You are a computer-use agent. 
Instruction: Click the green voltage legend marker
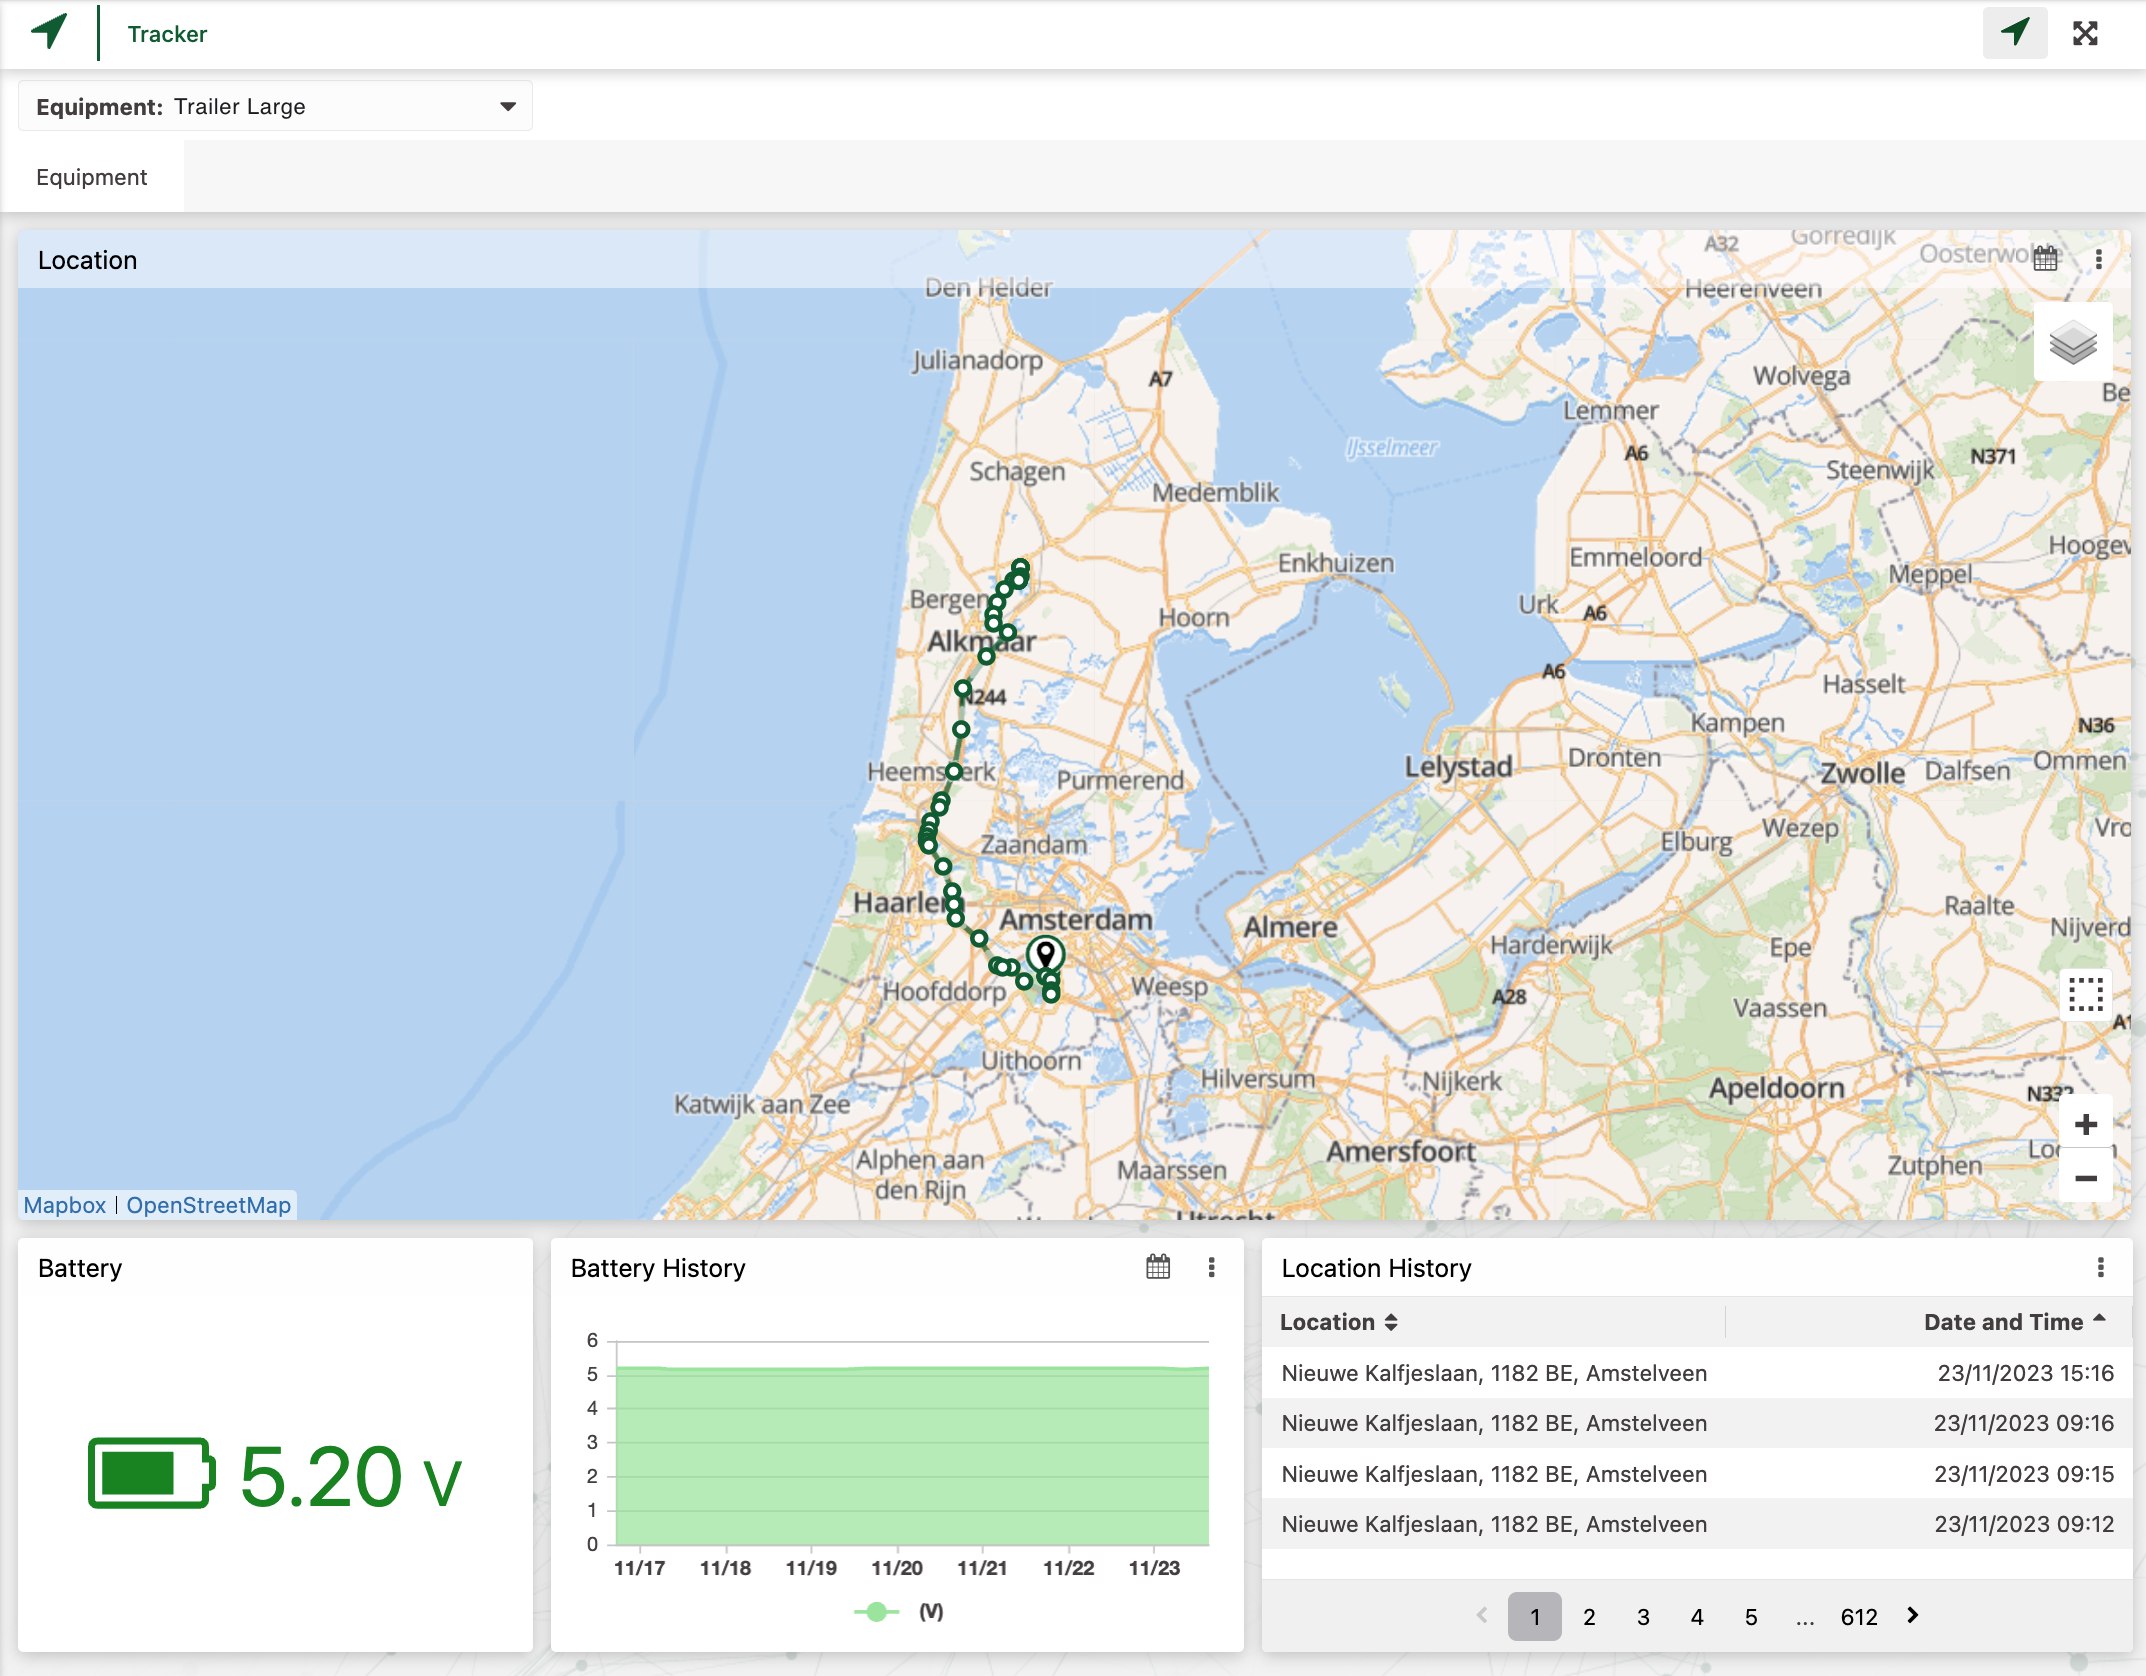point(874,1611)
